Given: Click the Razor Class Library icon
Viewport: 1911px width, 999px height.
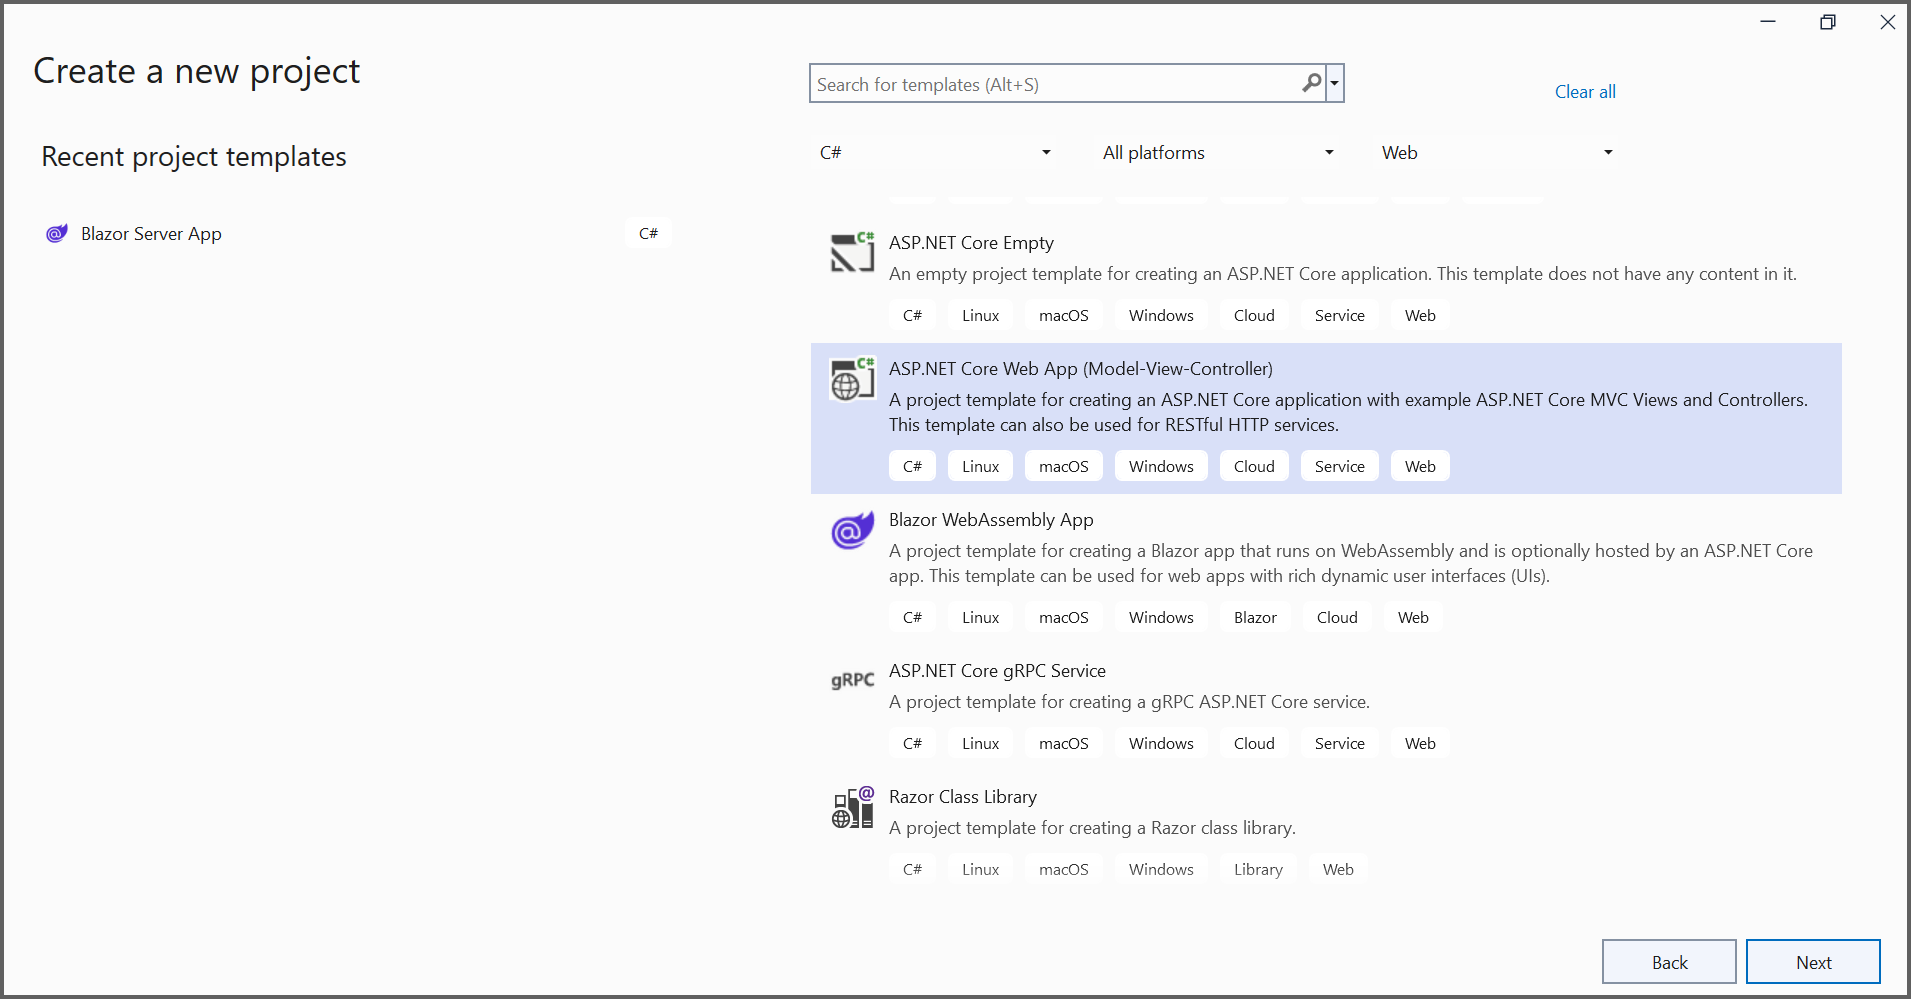Looking at the screenshot, I should click(x=852, y=807).
